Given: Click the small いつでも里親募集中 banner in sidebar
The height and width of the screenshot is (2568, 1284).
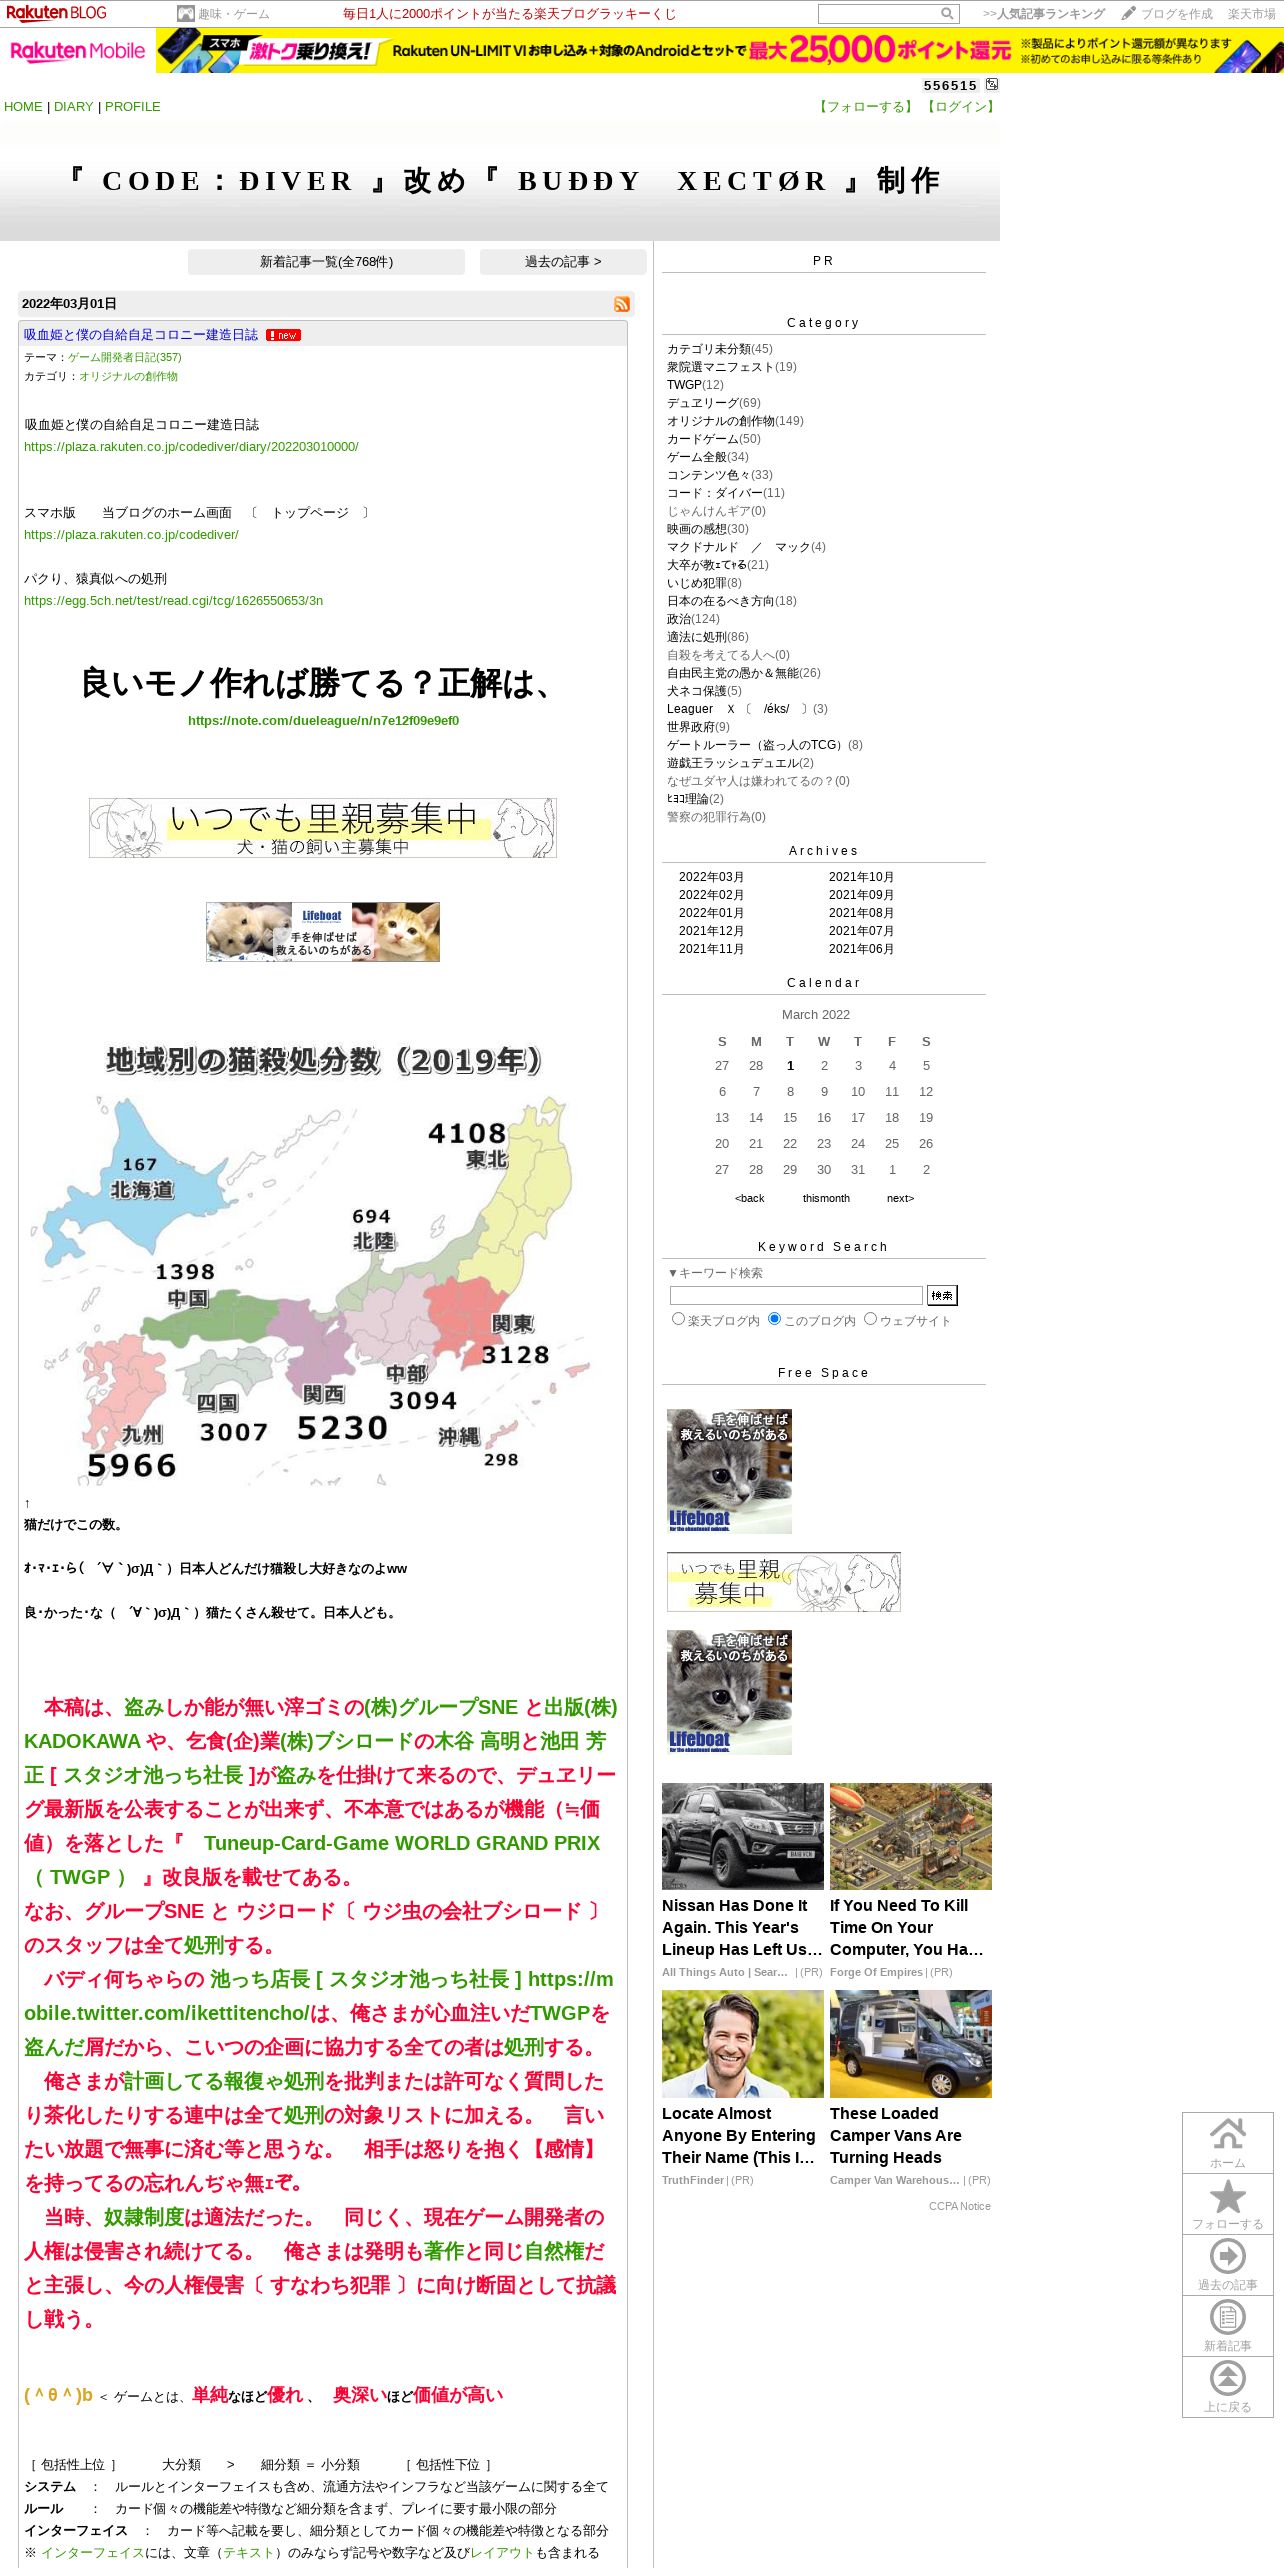Looking at the screenshot, I should (784, 1582).
